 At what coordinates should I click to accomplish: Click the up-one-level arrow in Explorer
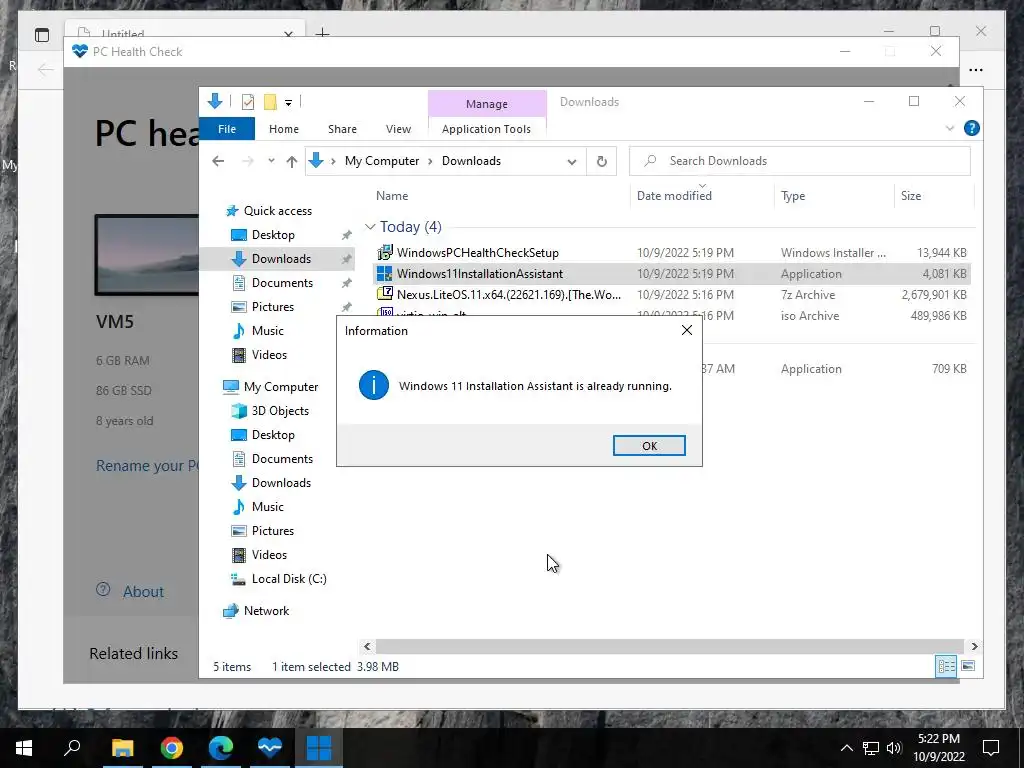point(292,161)
